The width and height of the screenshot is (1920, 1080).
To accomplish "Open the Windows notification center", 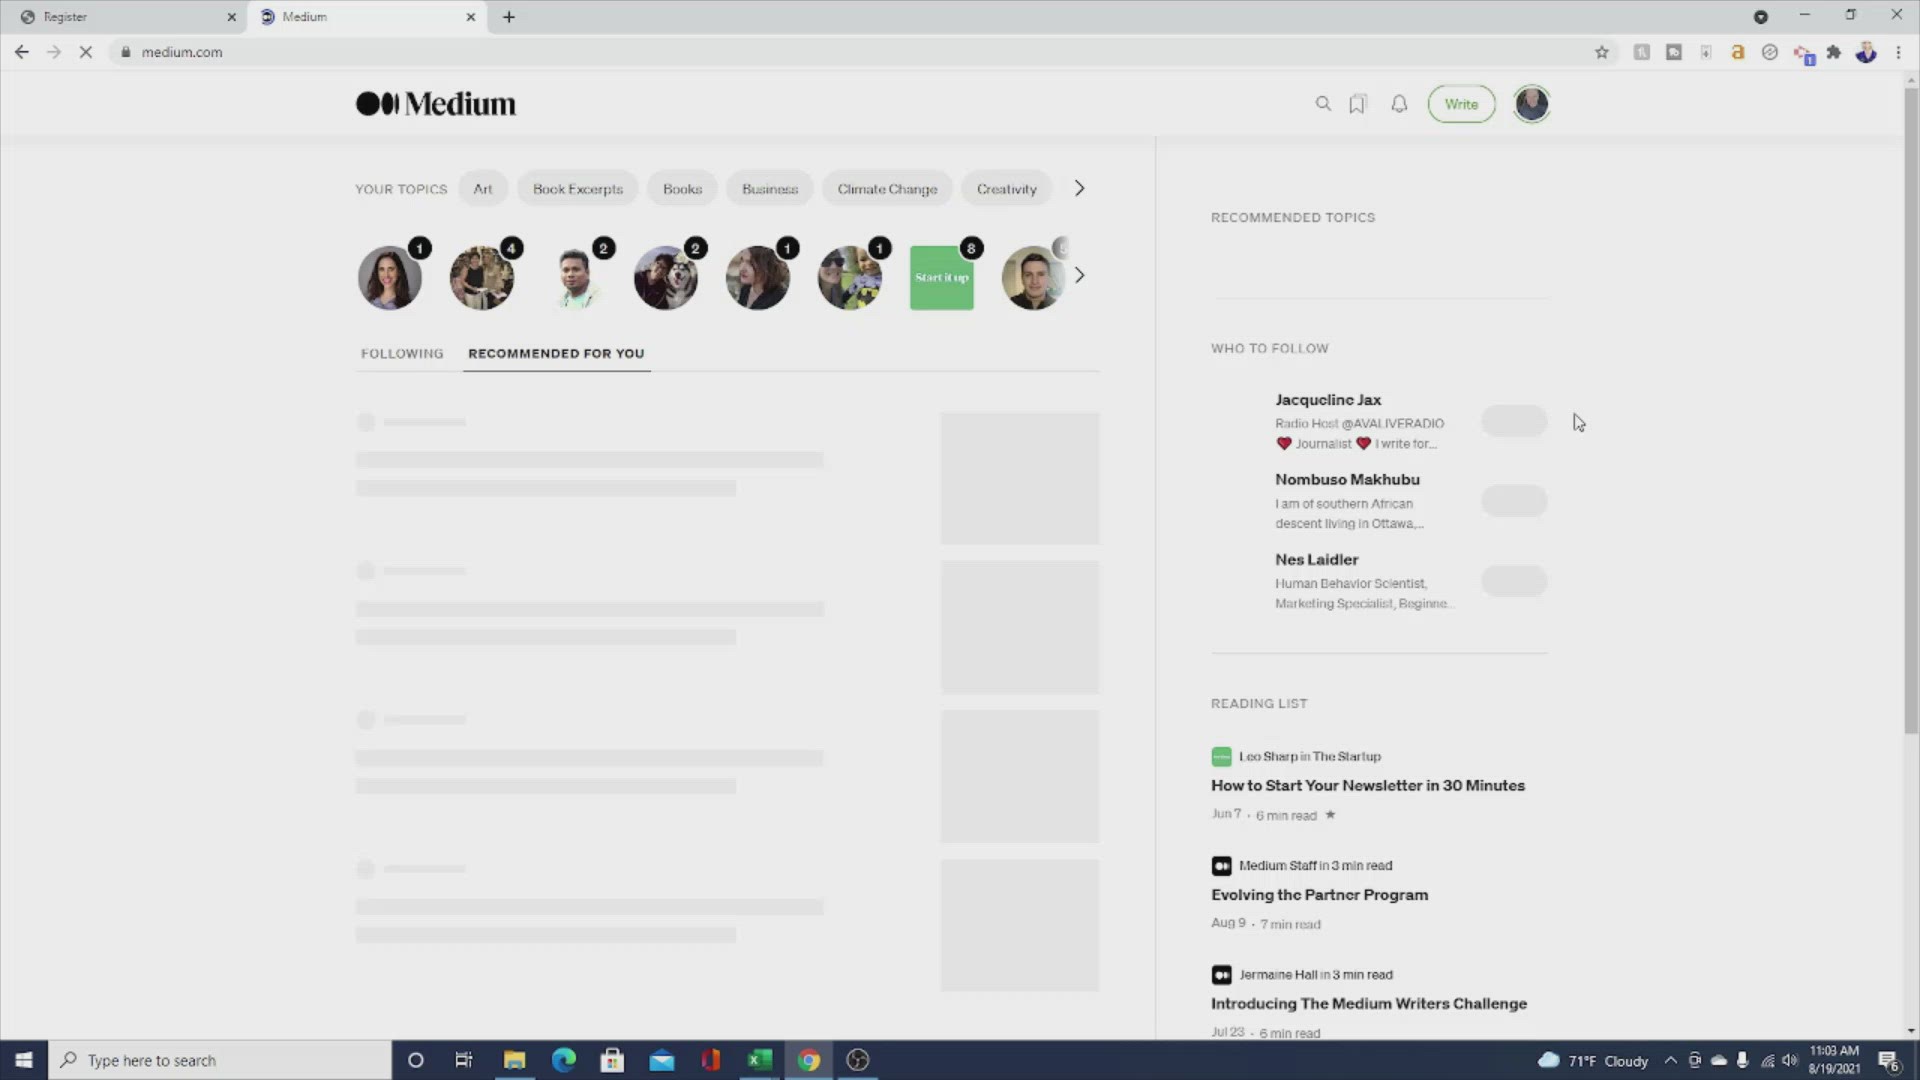I will [x=1888, y=1061].
